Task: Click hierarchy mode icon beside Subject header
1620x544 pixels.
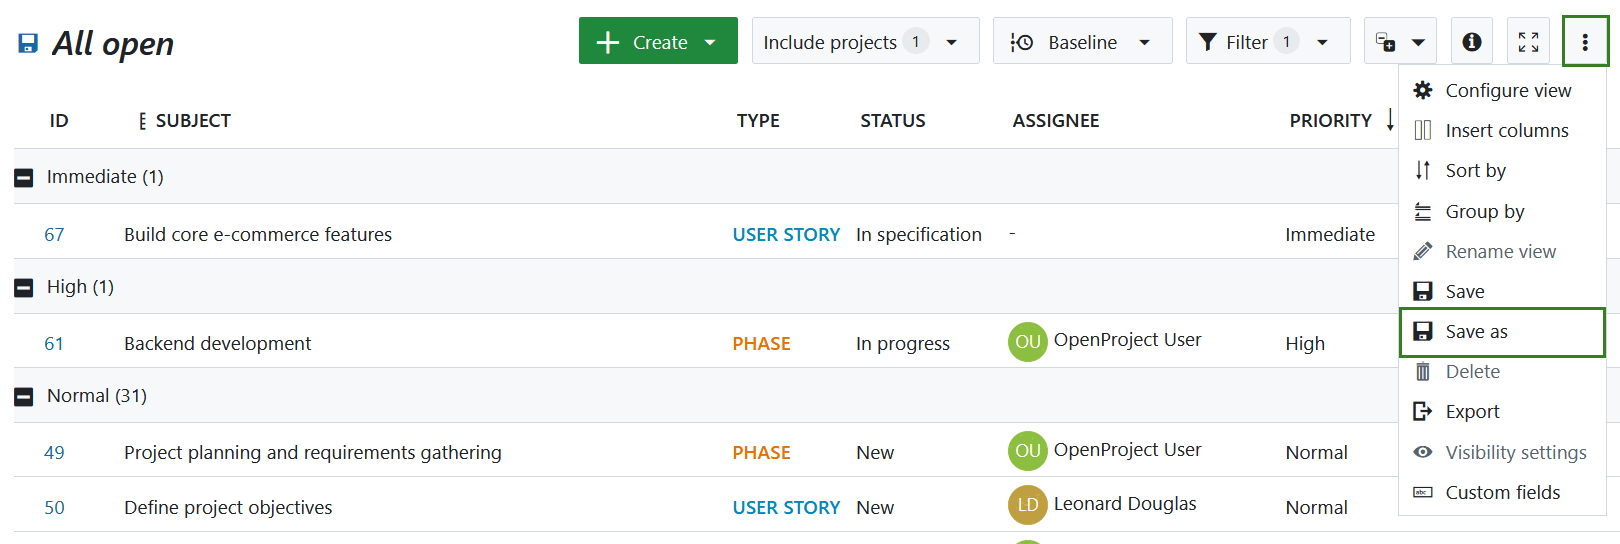Action: point(142,121)
